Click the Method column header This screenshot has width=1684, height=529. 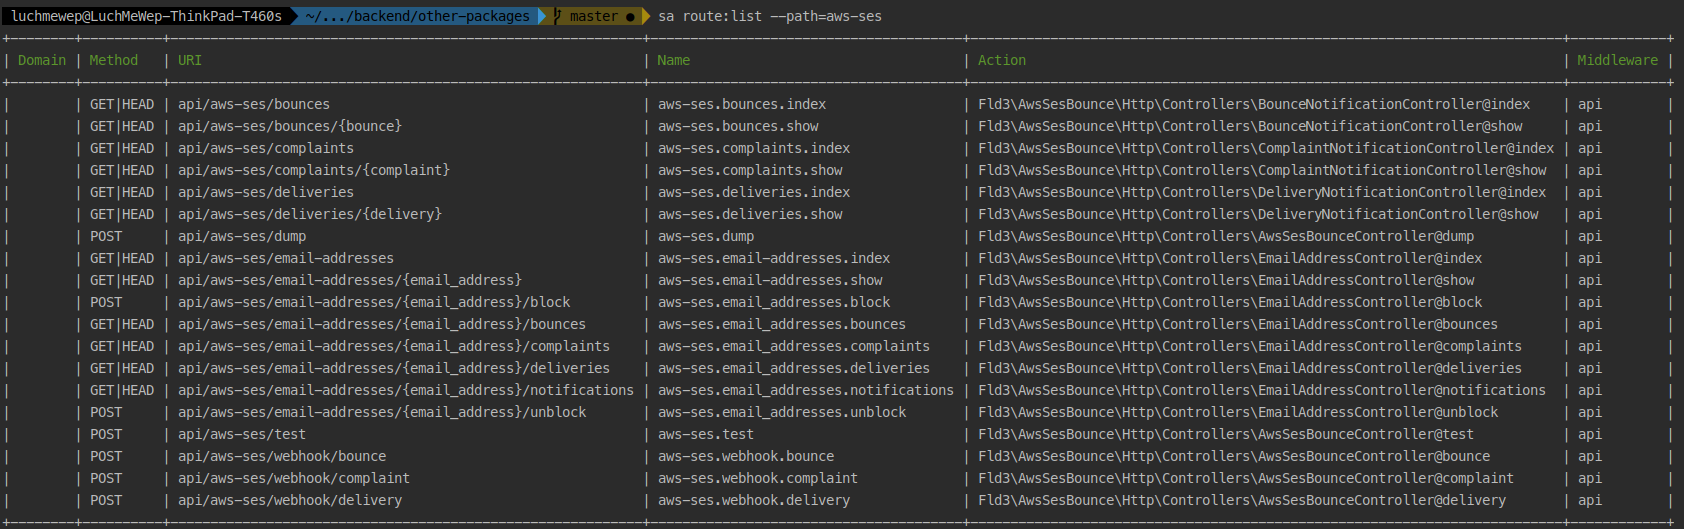[114, 60]
